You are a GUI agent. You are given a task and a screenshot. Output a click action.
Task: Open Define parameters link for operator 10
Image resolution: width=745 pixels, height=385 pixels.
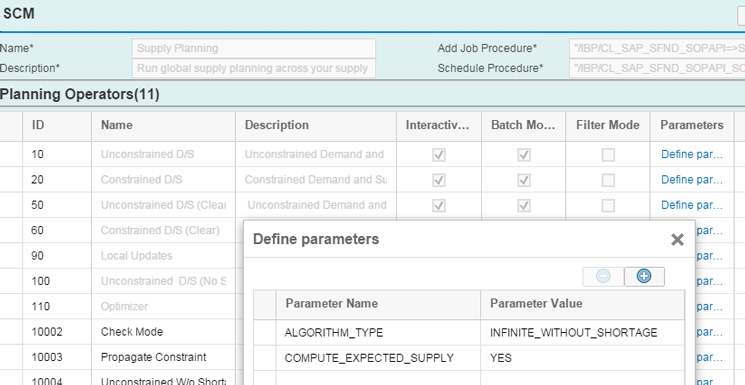tap(692, 154)
